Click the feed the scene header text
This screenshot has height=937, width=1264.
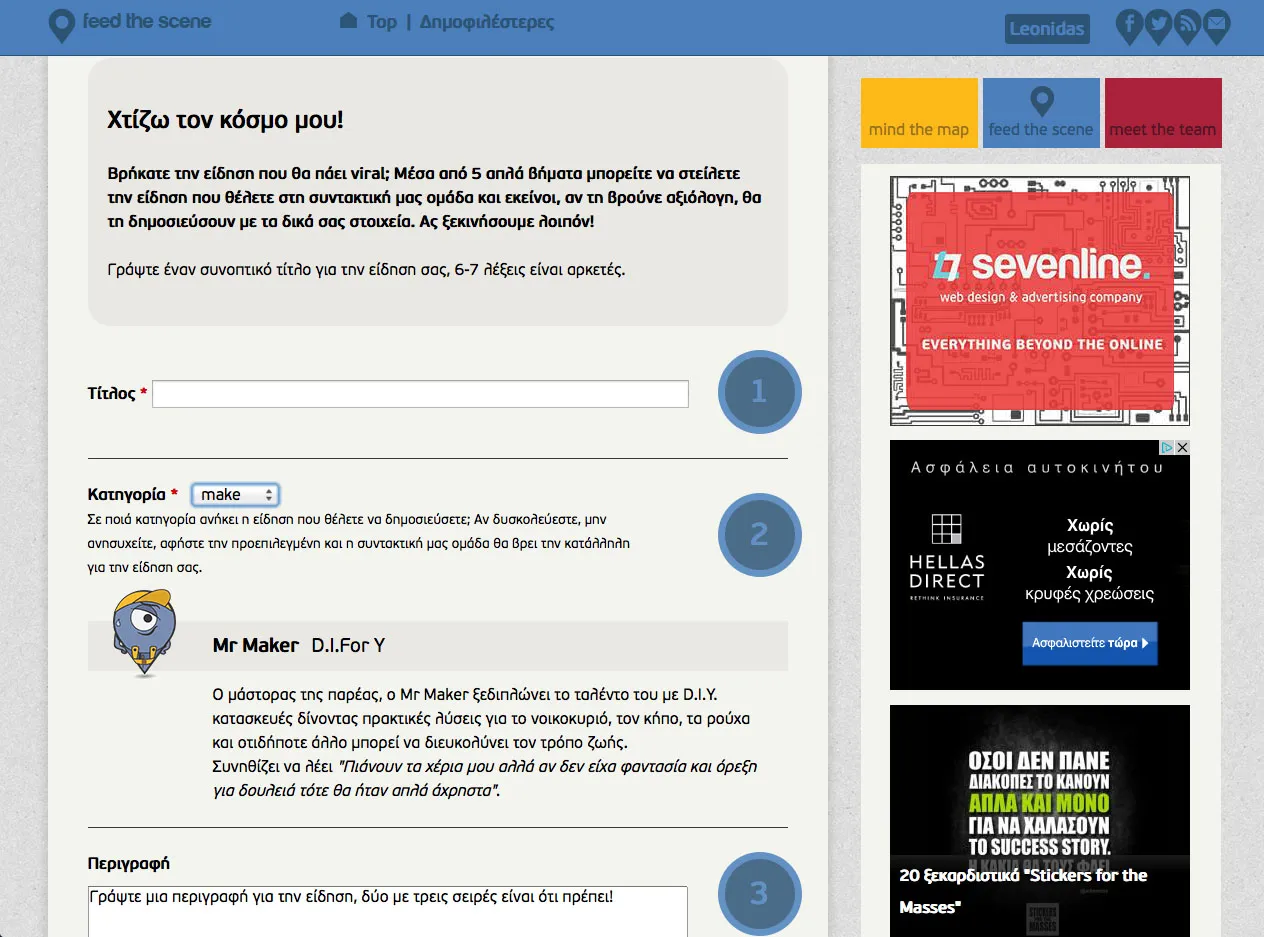pos(147,21)
